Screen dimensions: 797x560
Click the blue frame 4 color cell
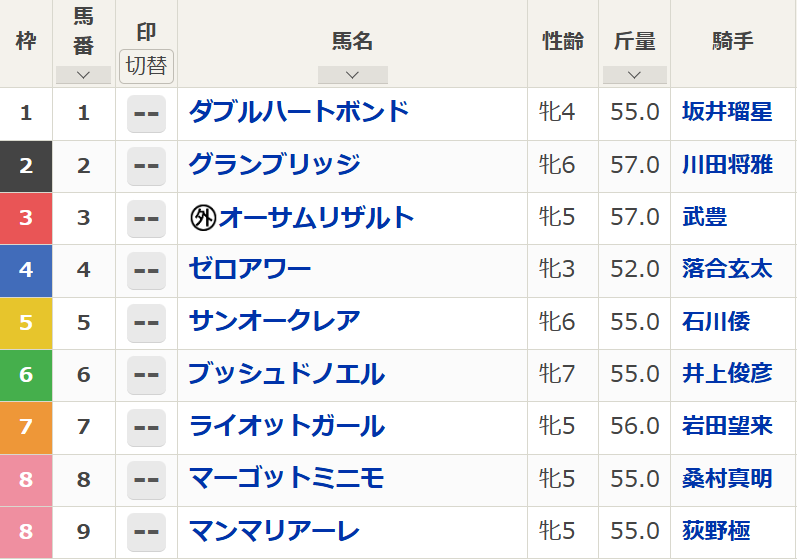(26, 271)
